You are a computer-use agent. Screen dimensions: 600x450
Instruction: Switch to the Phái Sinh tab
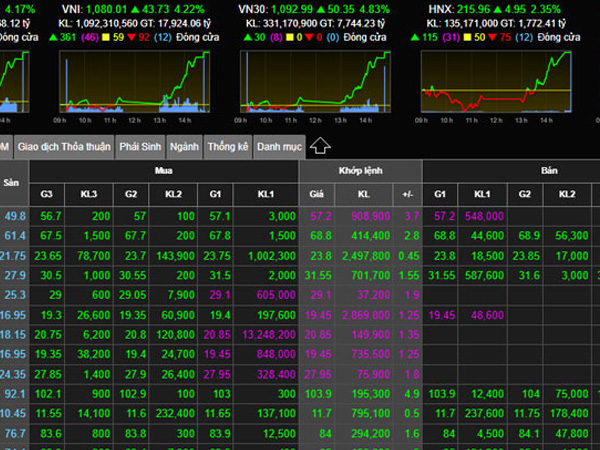pyautogui.click(x=140, y=146)
